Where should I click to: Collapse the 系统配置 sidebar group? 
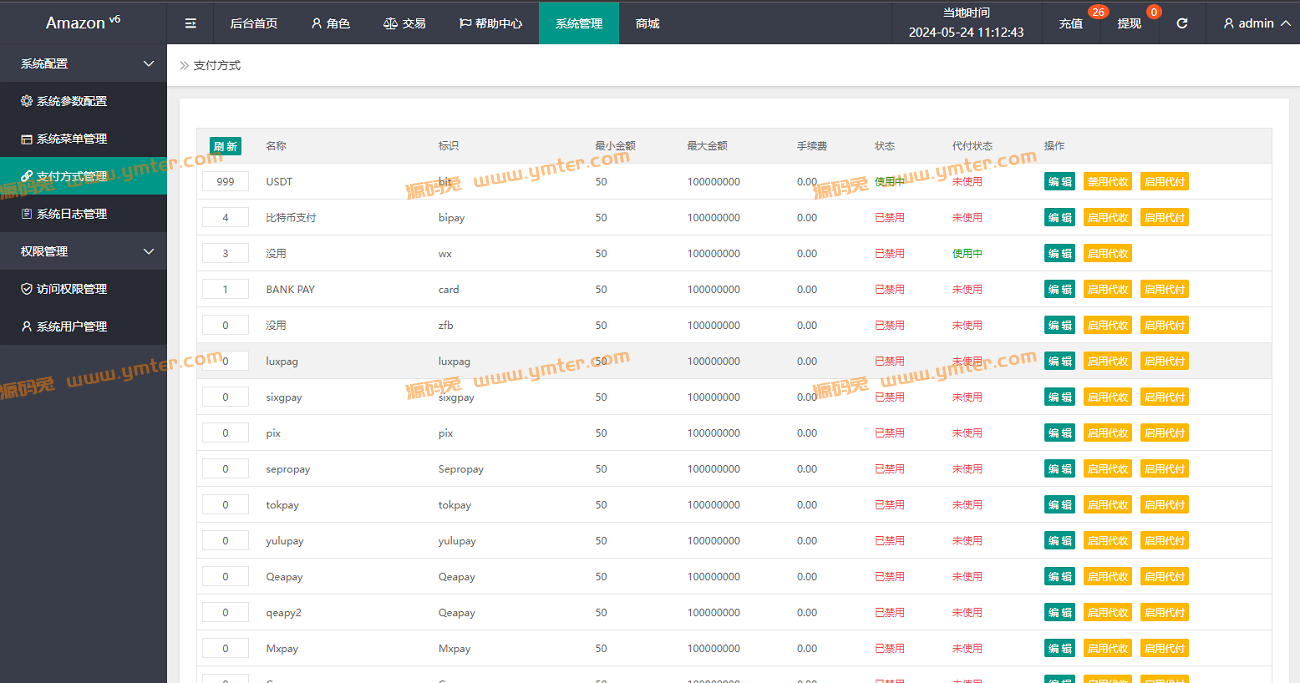[x=83, y=63]
